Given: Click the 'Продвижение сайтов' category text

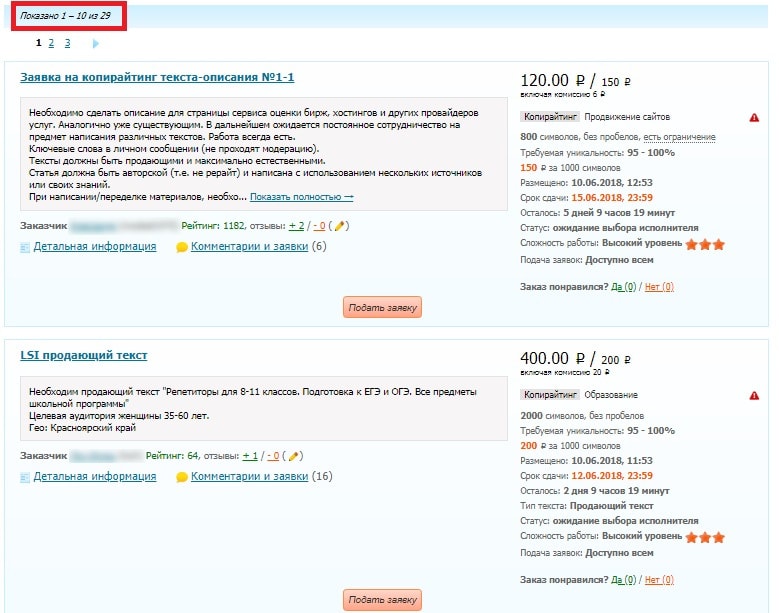Looking at the screenshot, I should pos(627,117).
